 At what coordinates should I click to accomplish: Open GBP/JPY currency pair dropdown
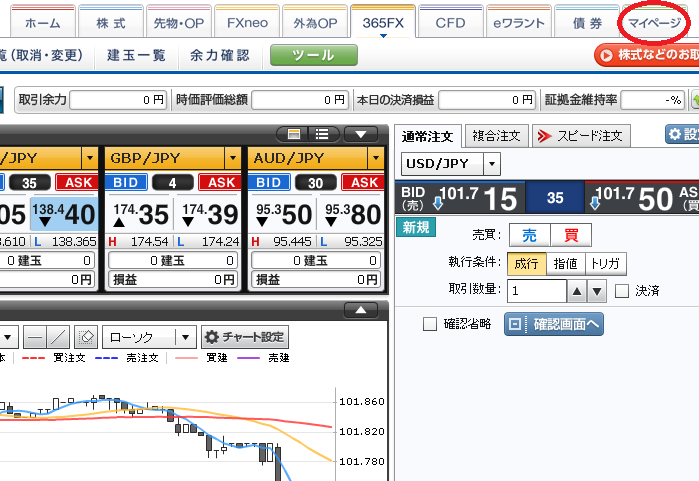232,158
